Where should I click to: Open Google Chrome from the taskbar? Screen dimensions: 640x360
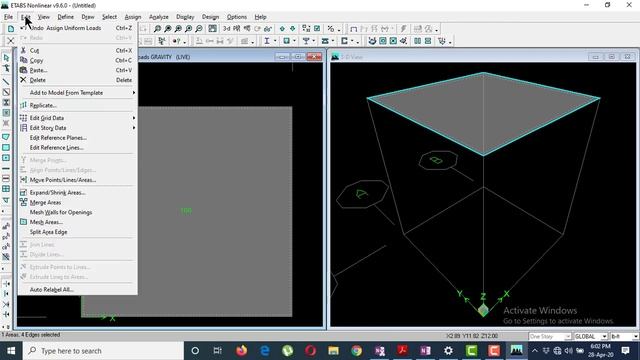pyautogui.click(x=356, y=351)
